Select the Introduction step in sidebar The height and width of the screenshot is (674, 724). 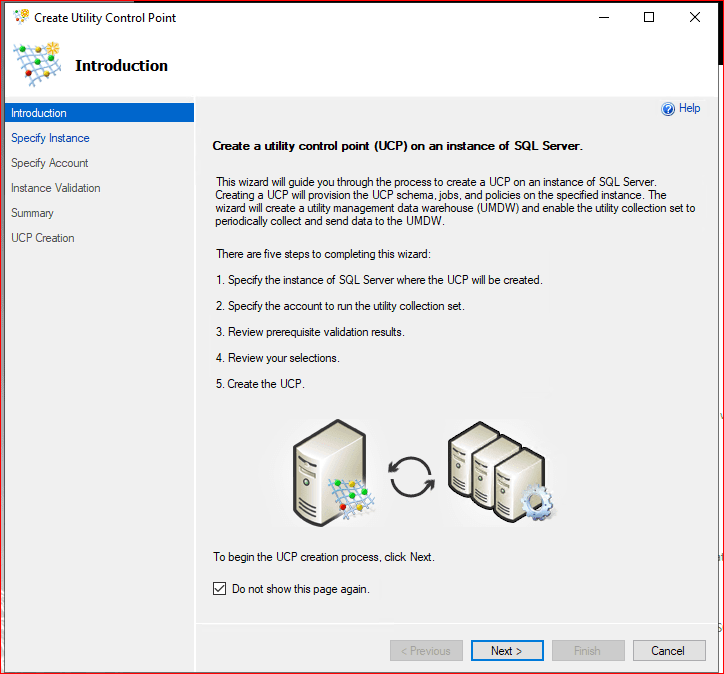(x=39, y=113)
